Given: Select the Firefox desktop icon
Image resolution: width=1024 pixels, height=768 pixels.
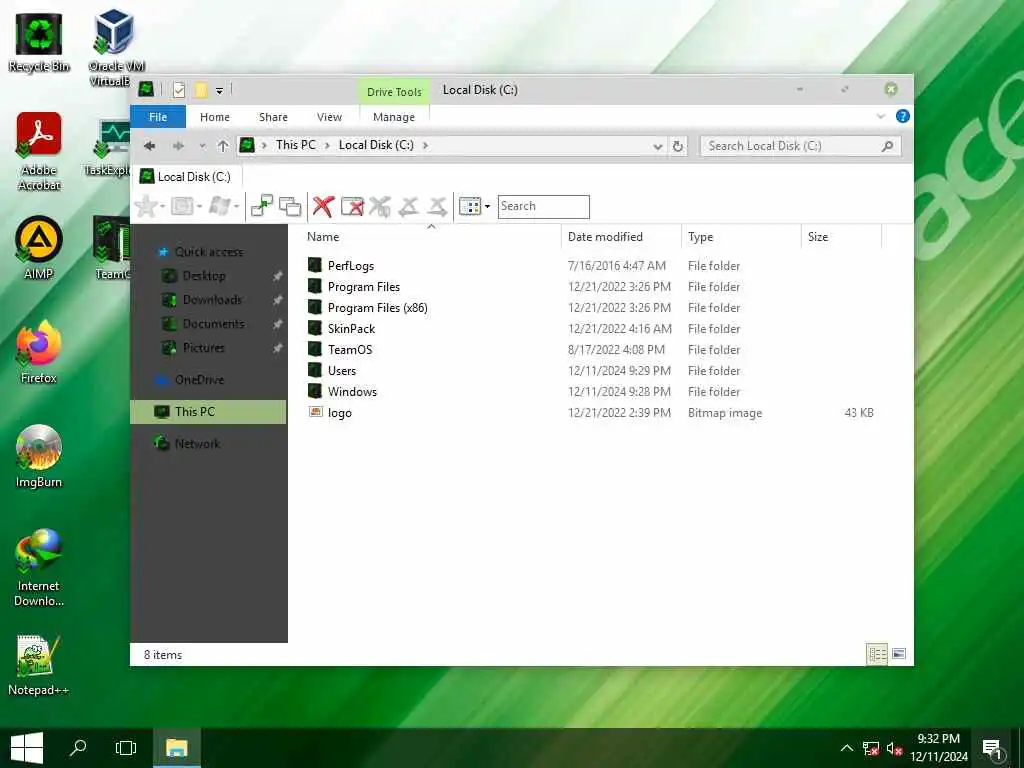Looking at the screenshot, I should coord(39,351).
